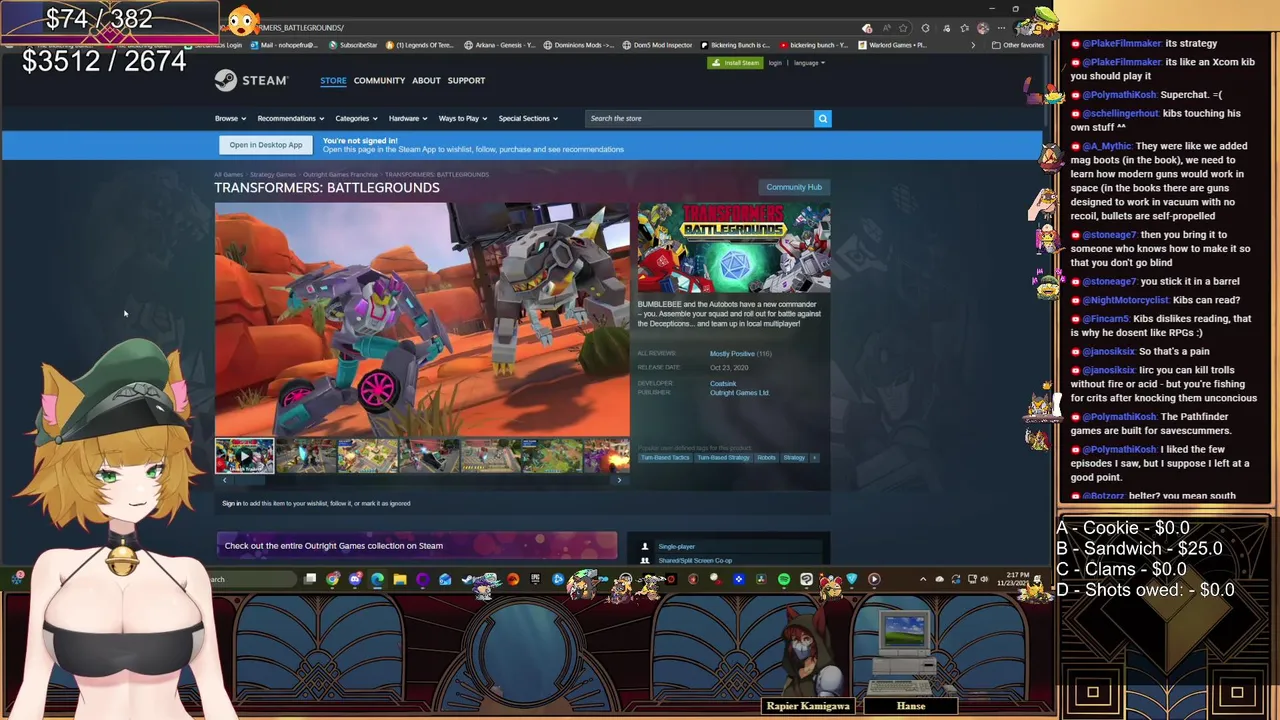This screenshot has height=720, width=1280.
Task: Click the Search the store input field
Action: 699,119
